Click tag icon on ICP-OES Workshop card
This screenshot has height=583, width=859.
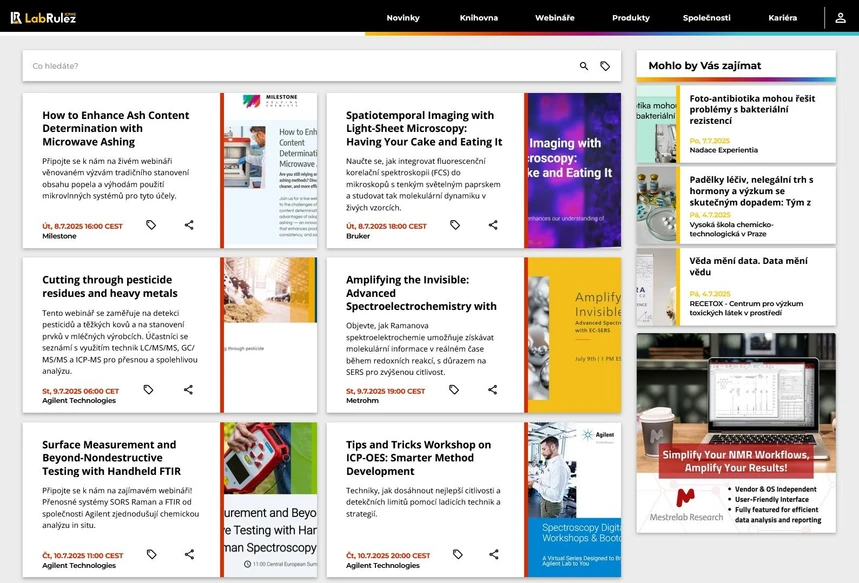(x=458, y=555)
